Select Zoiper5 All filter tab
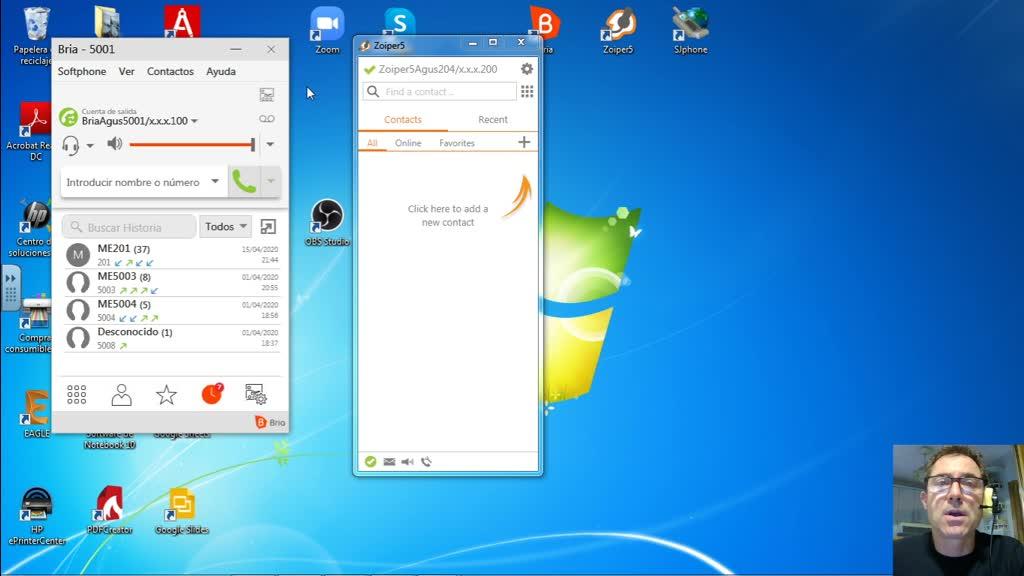 click(x=372, y=142)
